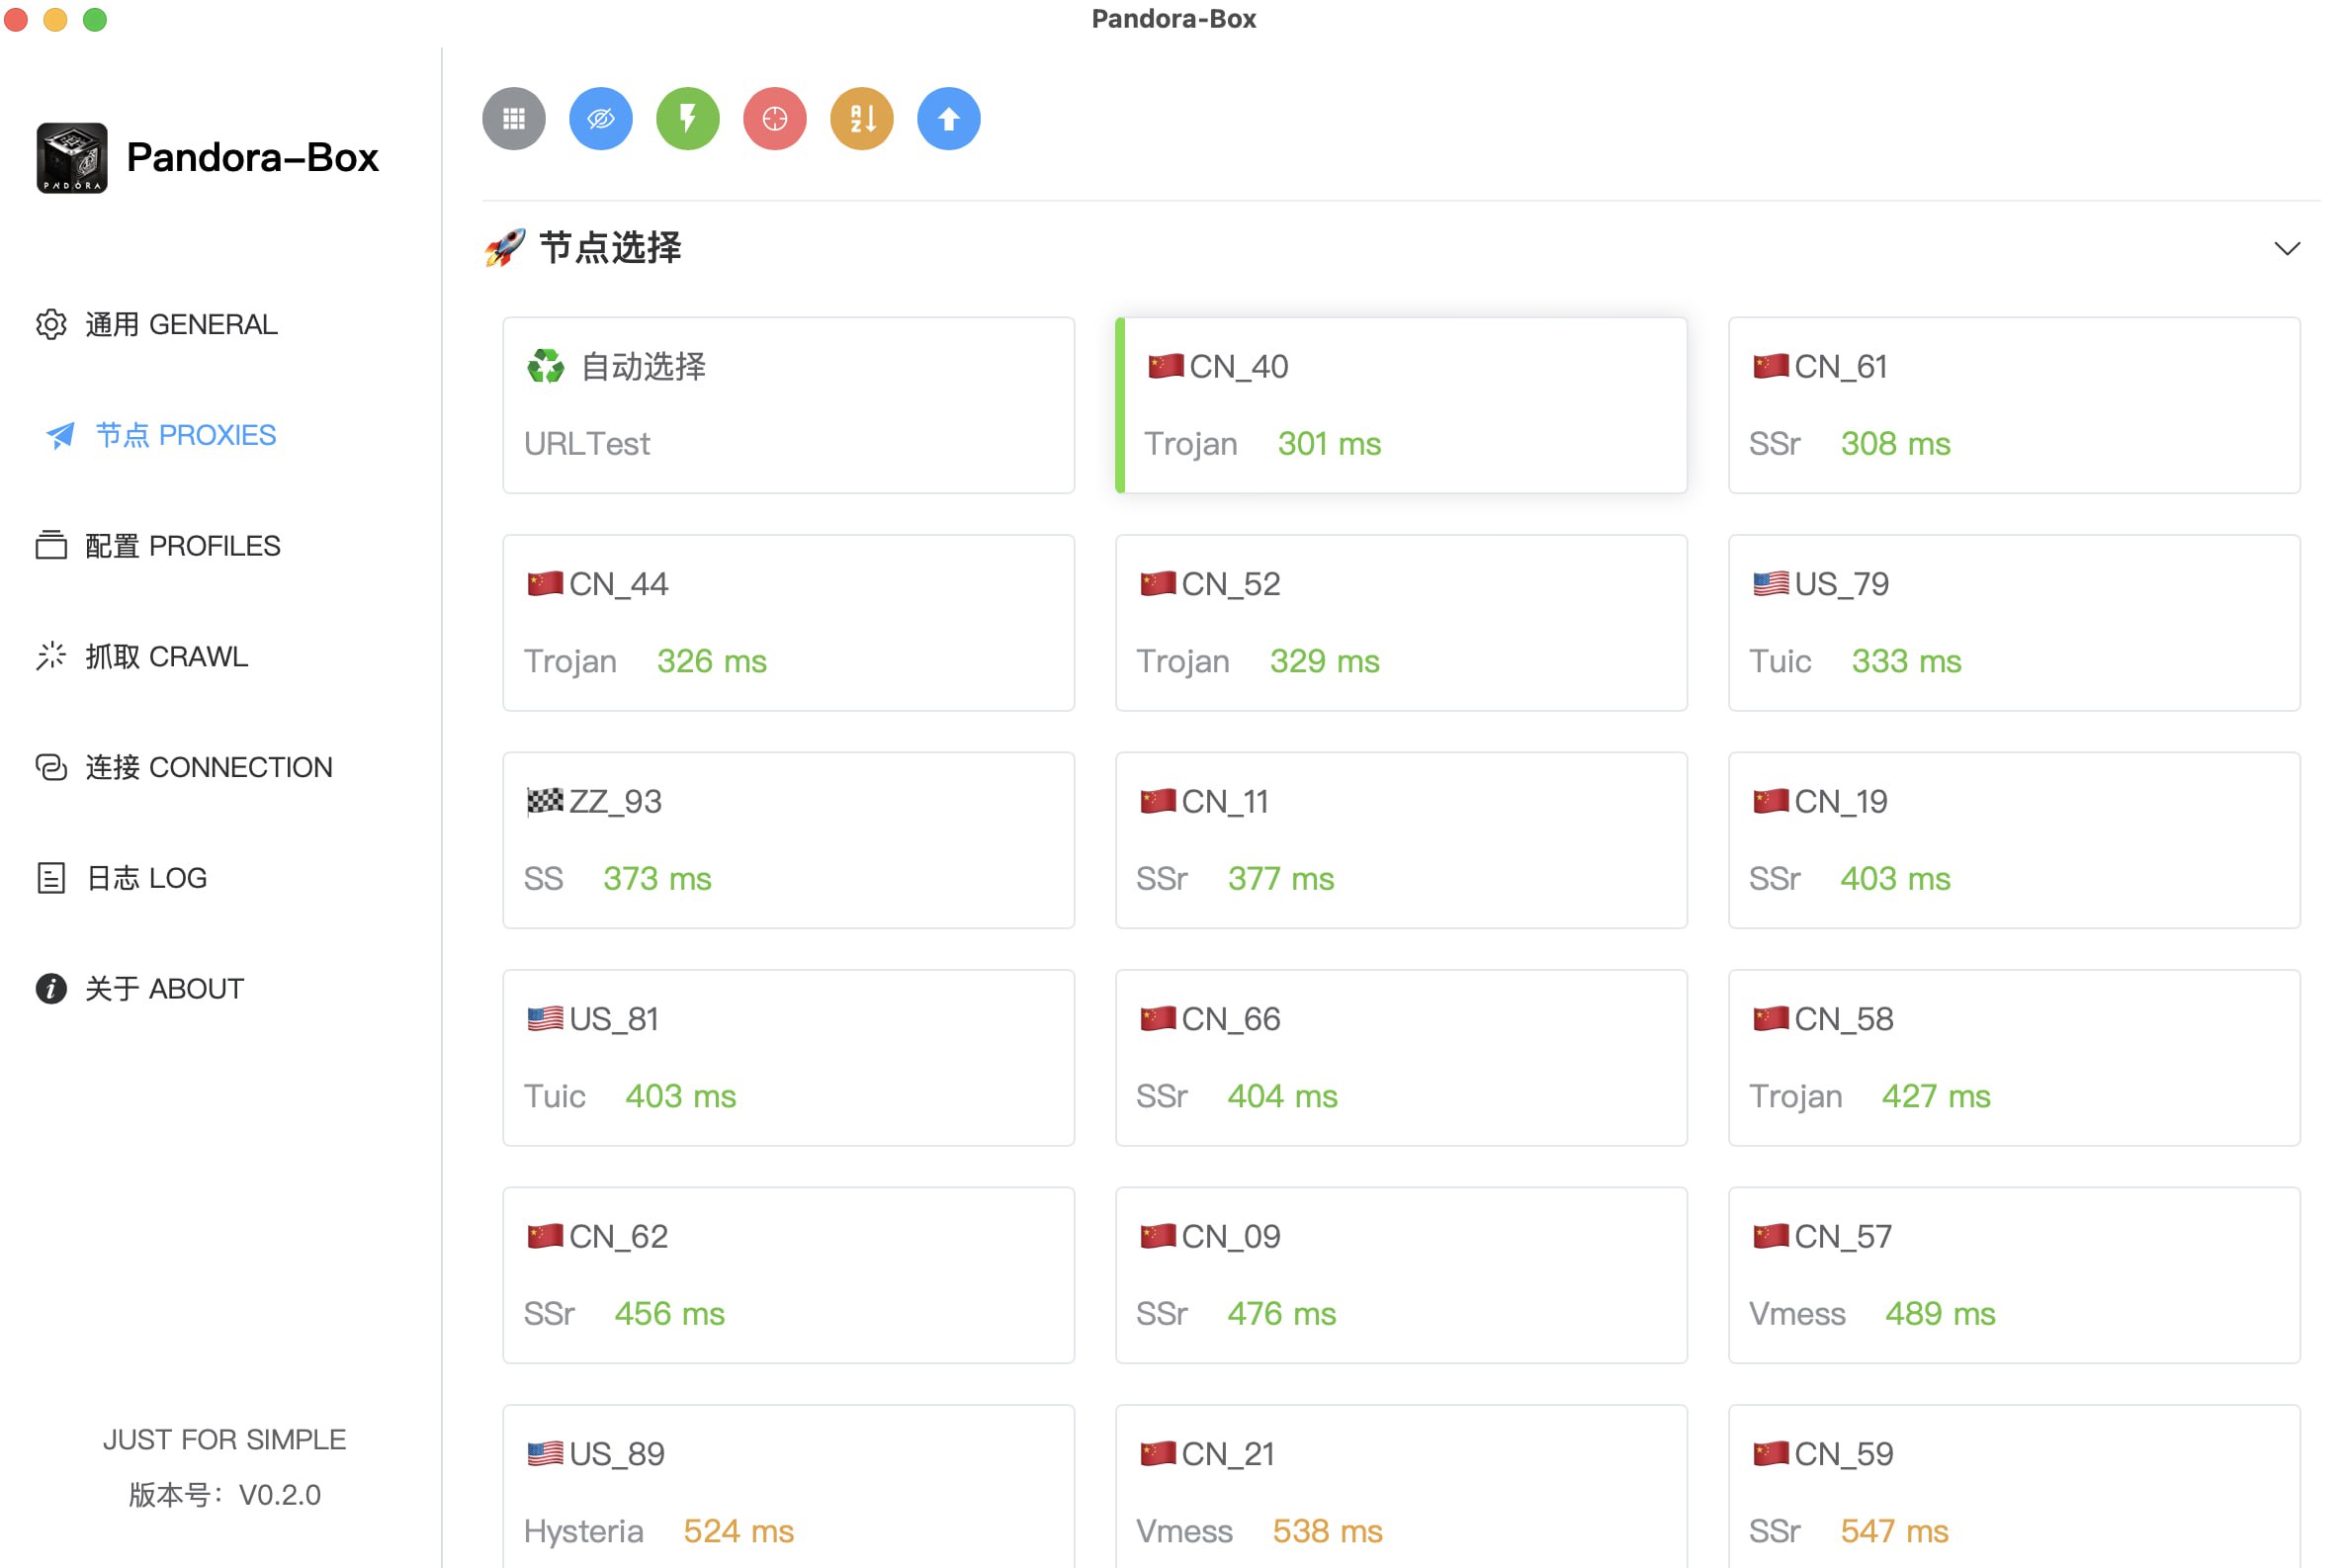Click the Pandora-Box sidebar title
The height and width of the screenshot is (1568, 2343).
tap(252, 158)
